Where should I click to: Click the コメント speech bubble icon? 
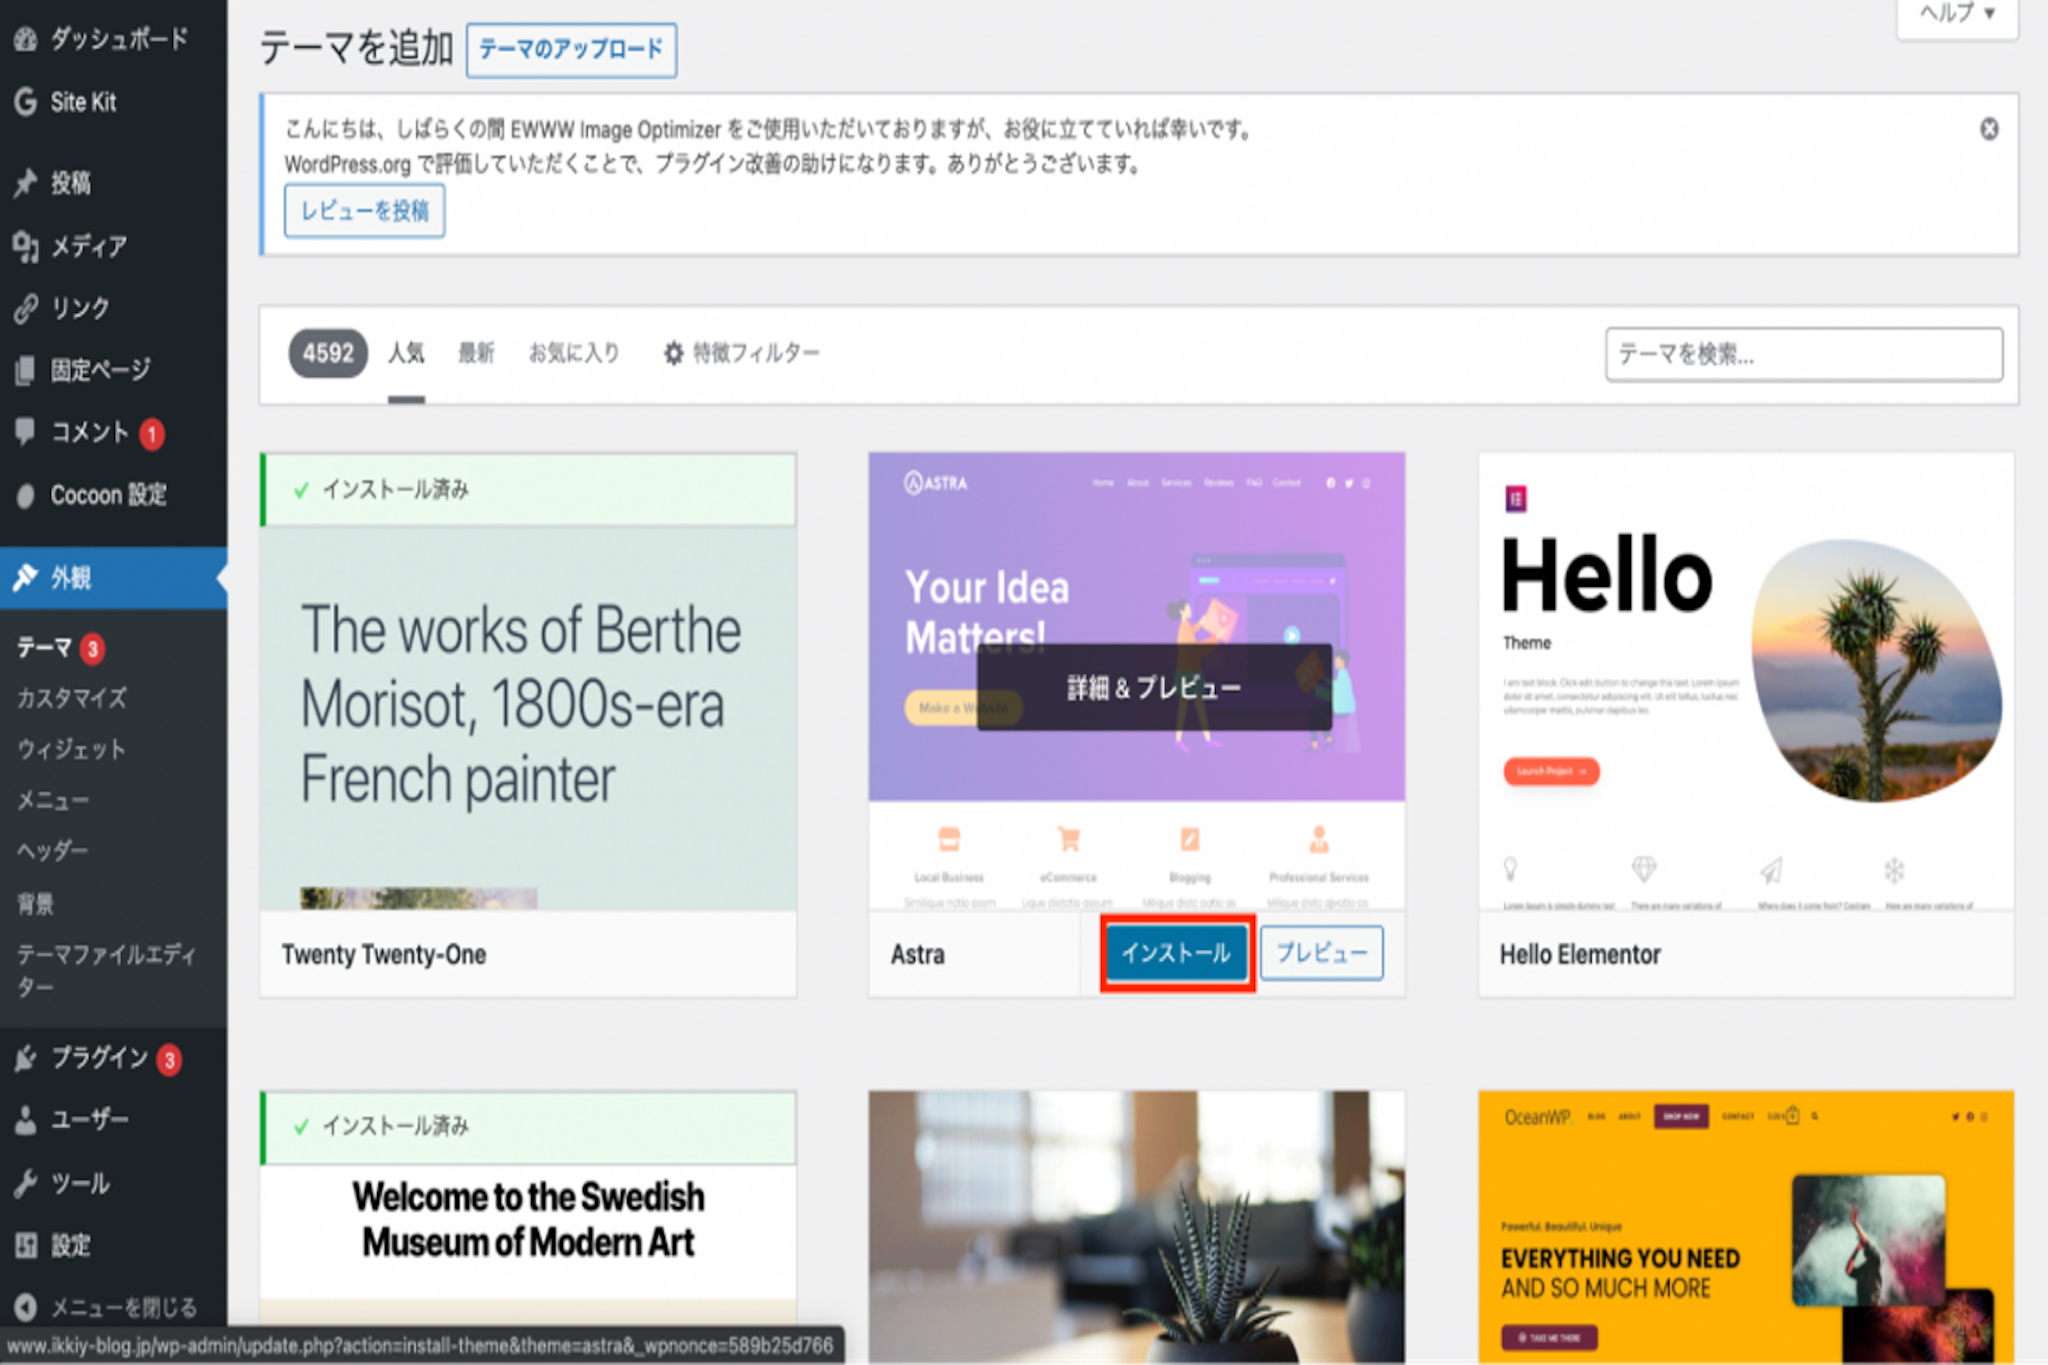[26, 432]
